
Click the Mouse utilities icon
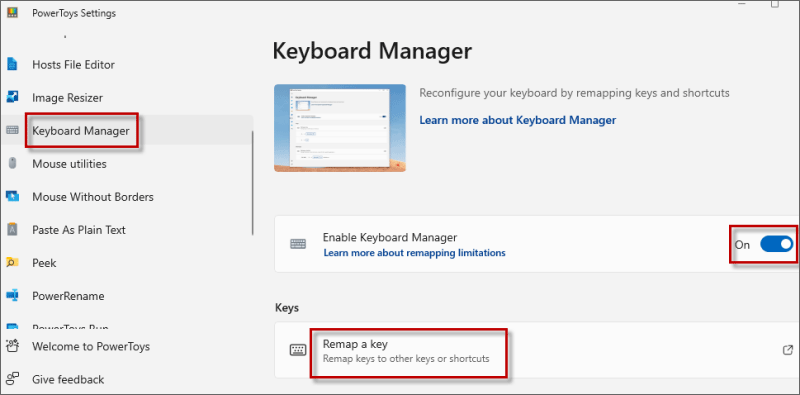click(x=12, y=163)
